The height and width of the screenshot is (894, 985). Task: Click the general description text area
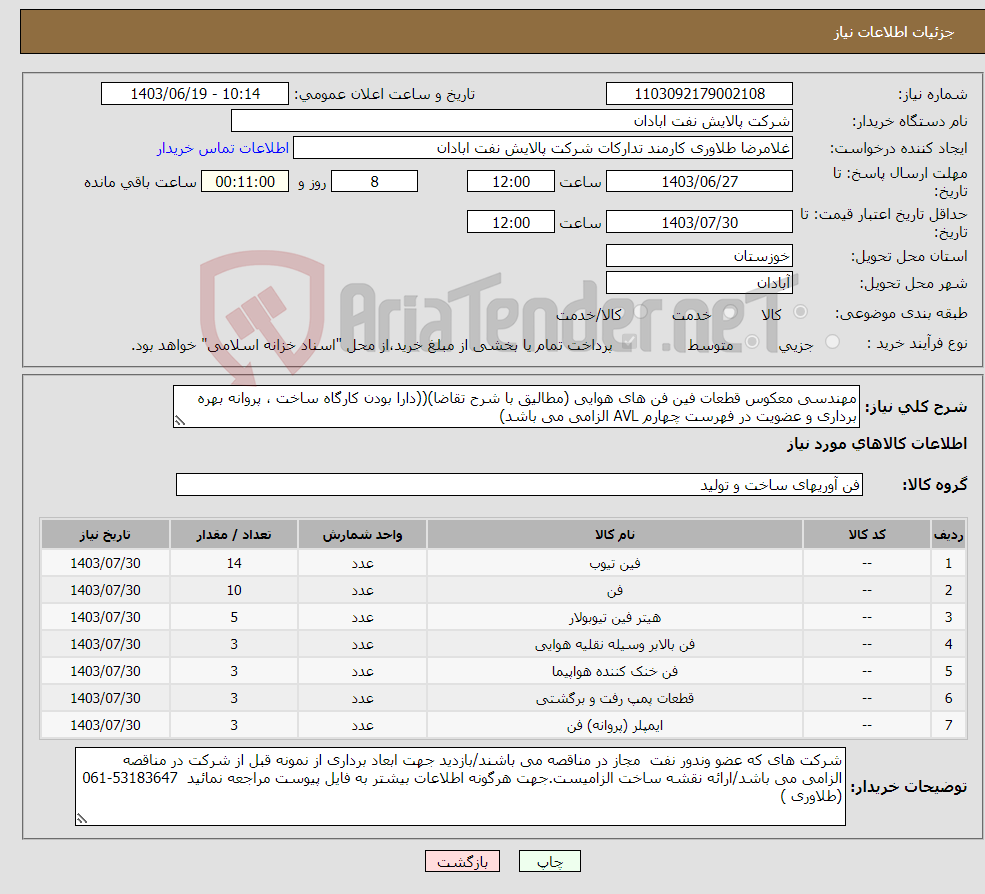click(x=516, y=407)
